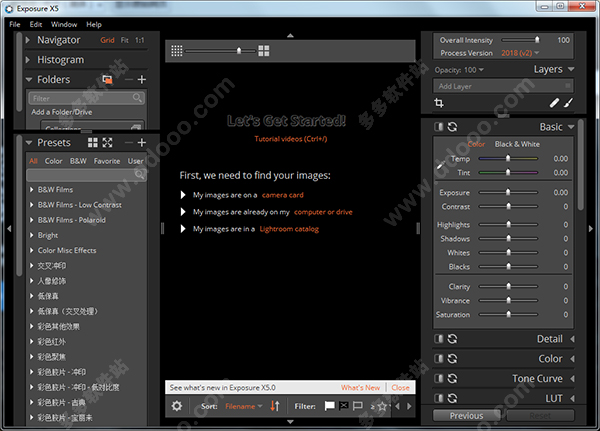Click the Add Layer field

point(503,86)
